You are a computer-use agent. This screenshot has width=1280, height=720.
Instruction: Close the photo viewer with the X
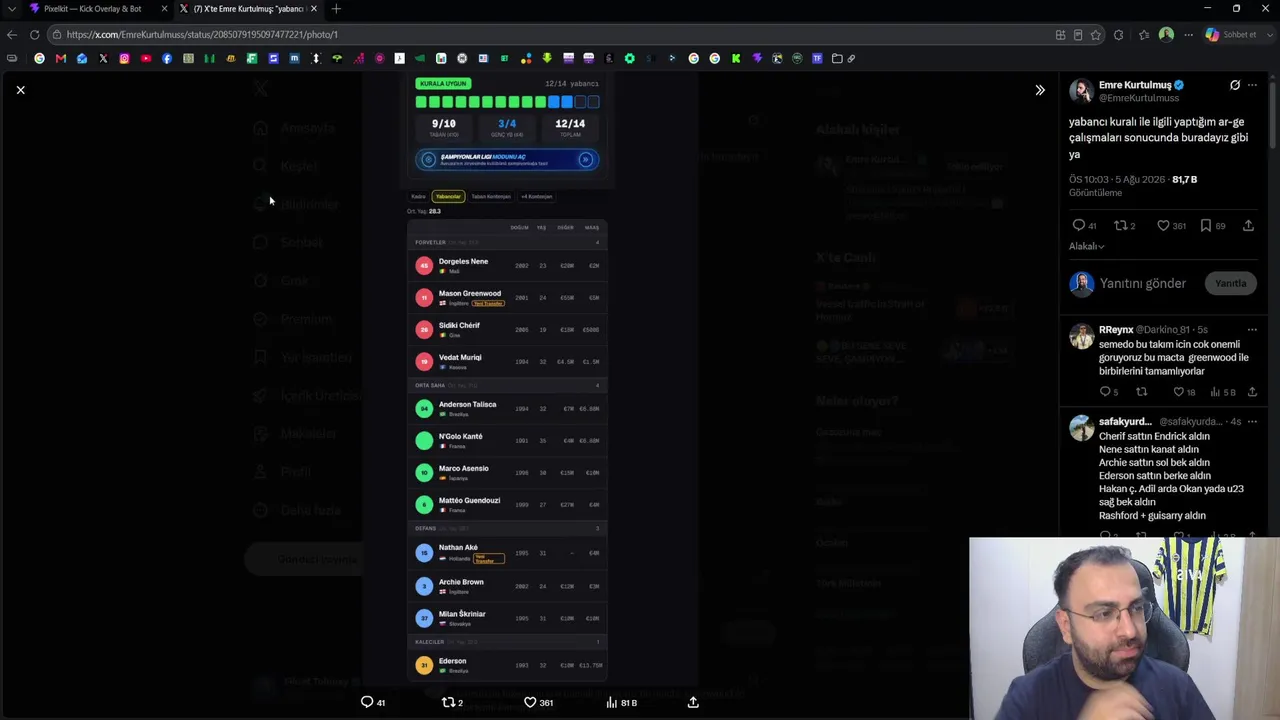20,90
